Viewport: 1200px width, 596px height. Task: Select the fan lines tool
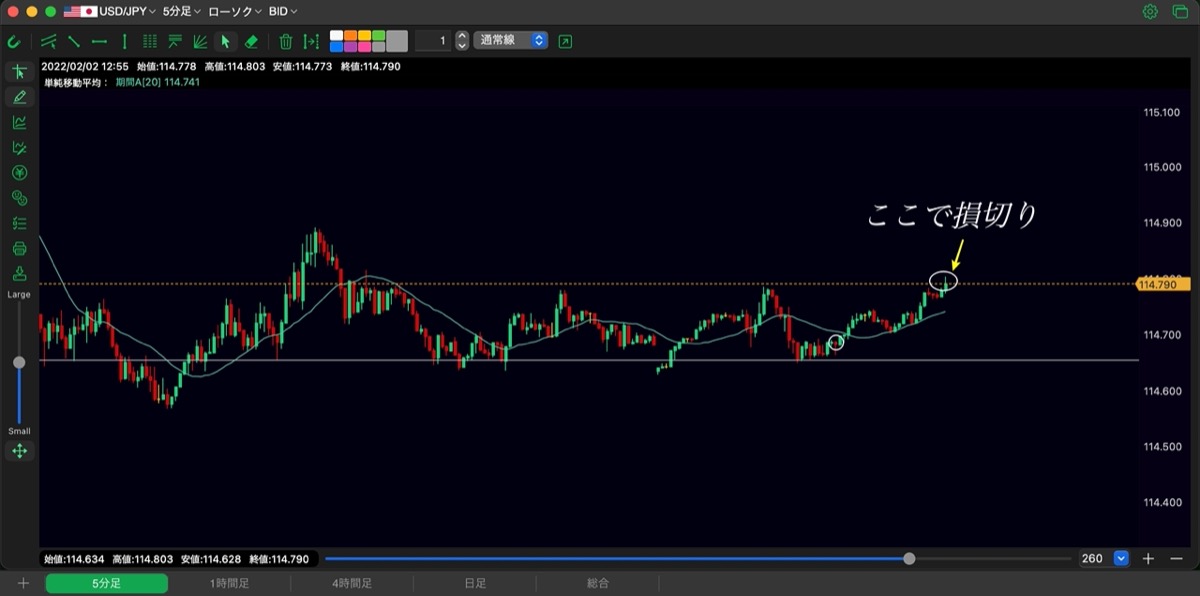coord(200,42)
